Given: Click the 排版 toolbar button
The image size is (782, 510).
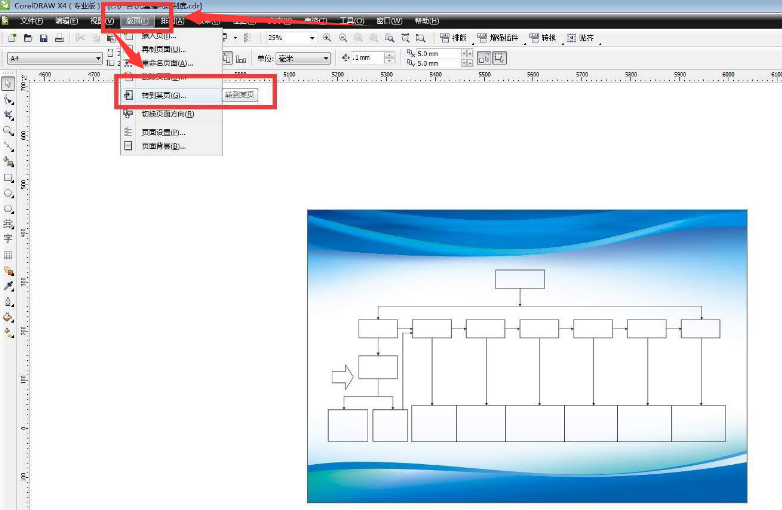Looking at the screenshot, I should (453, 38).
